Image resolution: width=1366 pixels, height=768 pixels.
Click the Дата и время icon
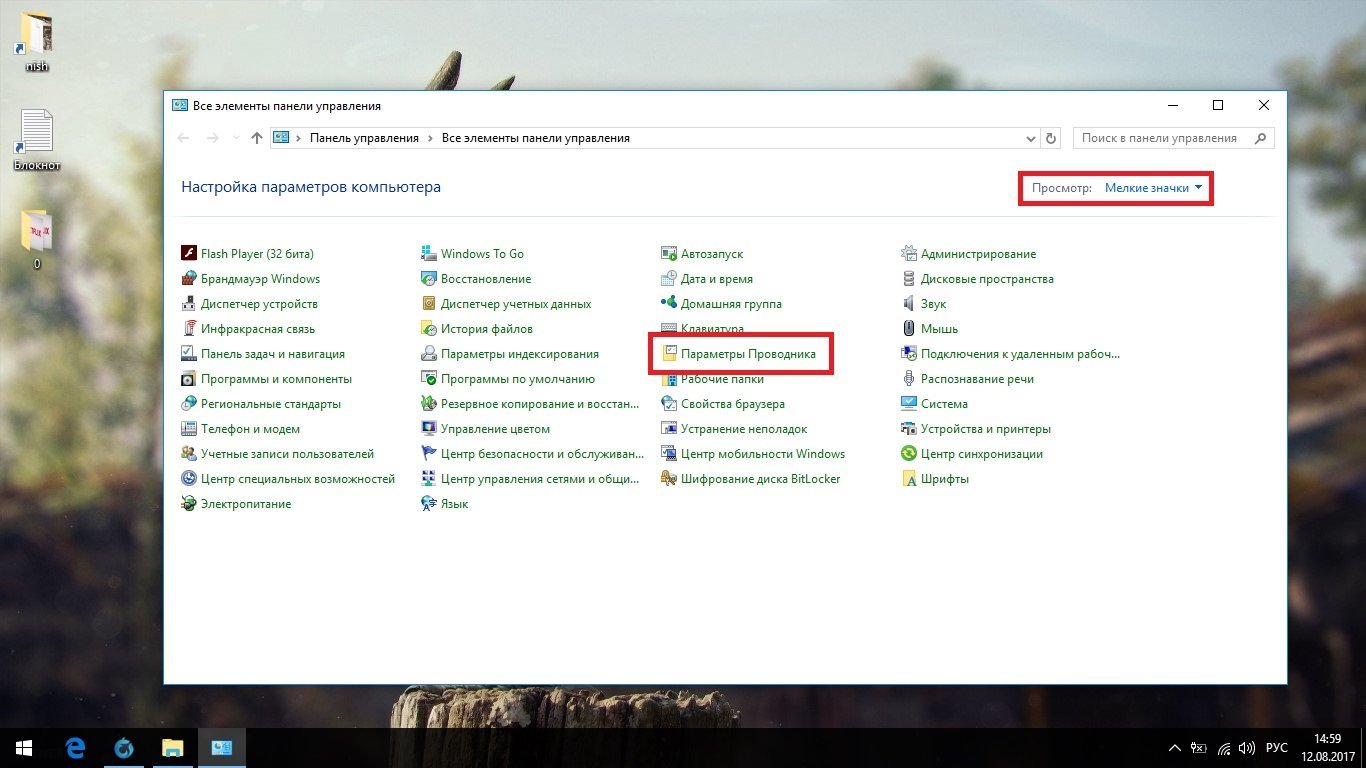pos(669,279)
